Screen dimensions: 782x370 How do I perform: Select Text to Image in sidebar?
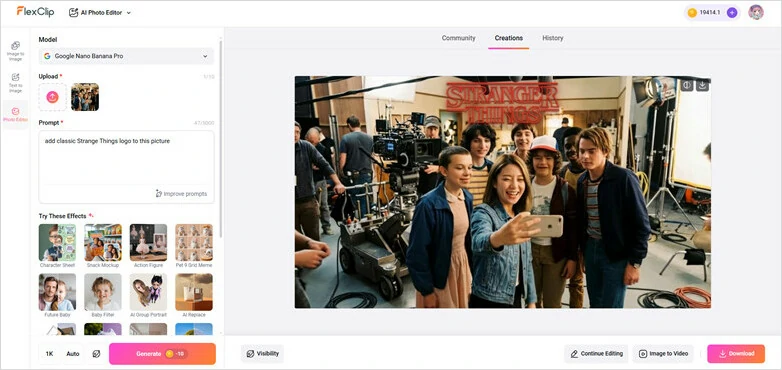coord(15,83)
